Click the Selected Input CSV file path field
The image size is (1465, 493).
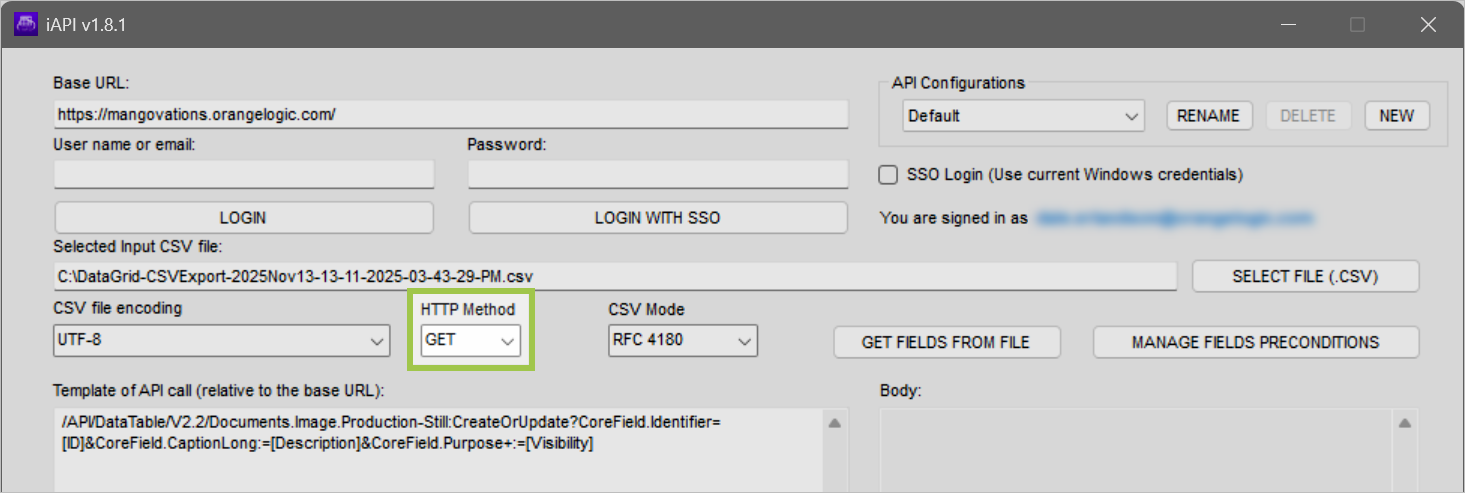point(616,276)
